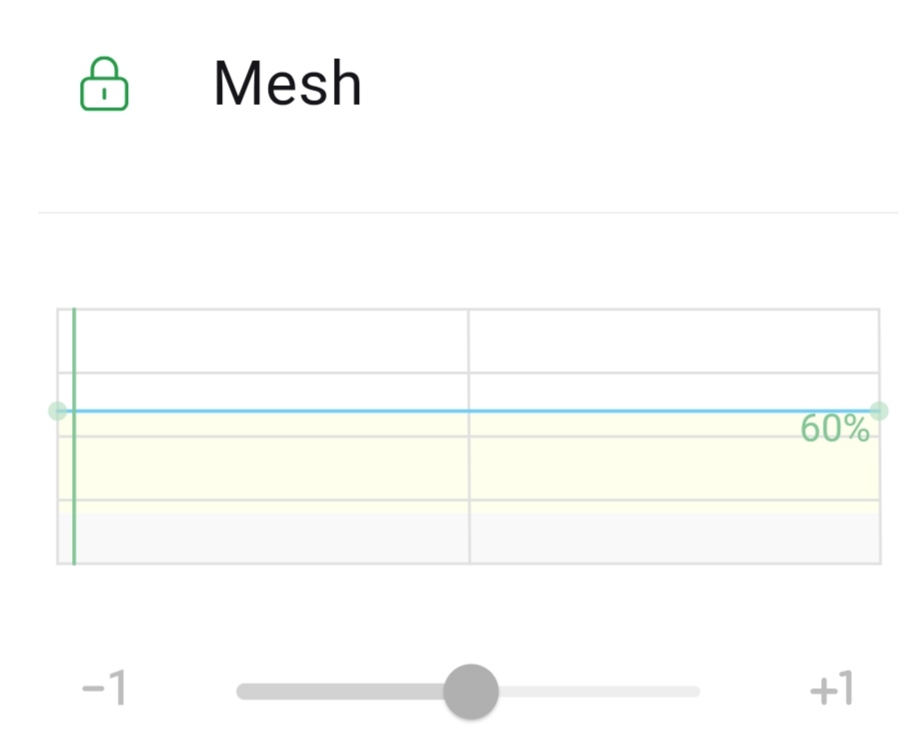Image resolution: width=922 pixels, height=754 pixels.
Task: Click the lighter slider track right of thumb
Action: [x=600, y=691]
